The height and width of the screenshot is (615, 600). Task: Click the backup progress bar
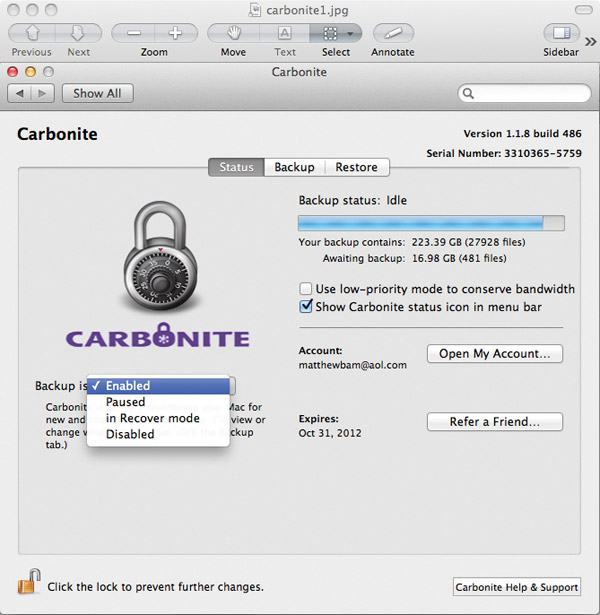431,223
